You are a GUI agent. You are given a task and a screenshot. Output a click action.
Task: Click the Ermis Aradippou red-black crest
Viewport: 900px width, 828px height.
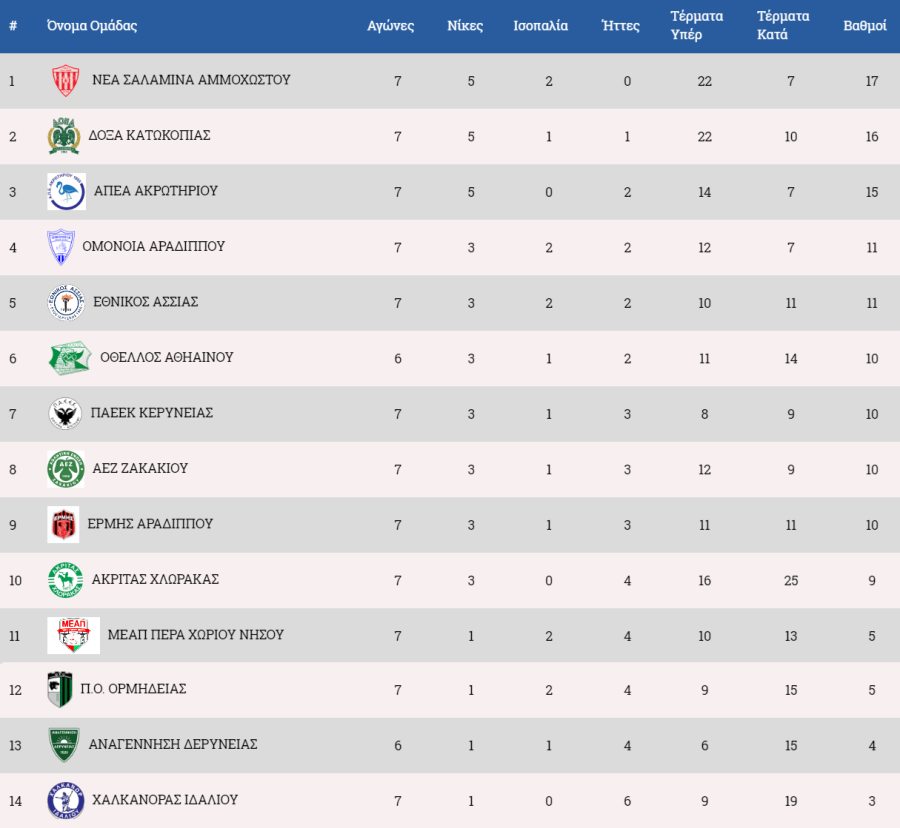pyautogui.click(x=63, y=524)
